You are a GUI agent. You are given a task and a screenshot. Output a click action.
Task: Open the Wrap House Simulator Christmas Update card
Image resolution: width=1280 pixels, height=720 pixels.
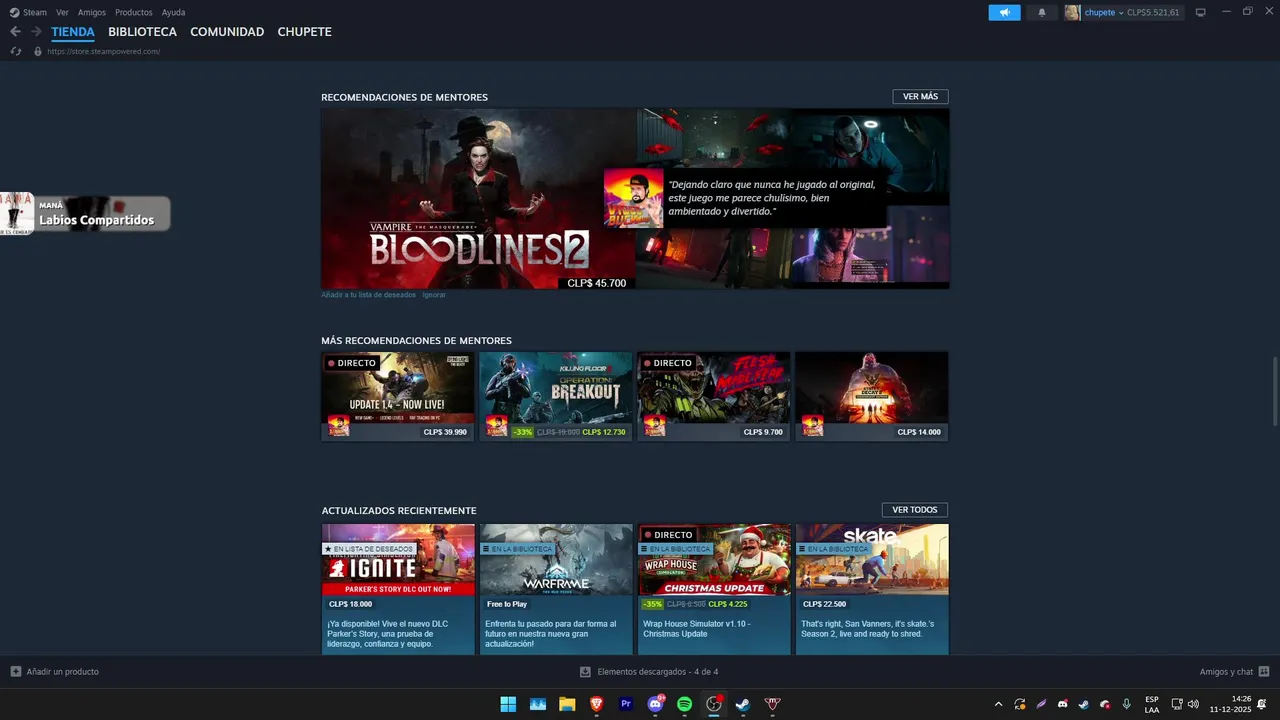(714, 589)
